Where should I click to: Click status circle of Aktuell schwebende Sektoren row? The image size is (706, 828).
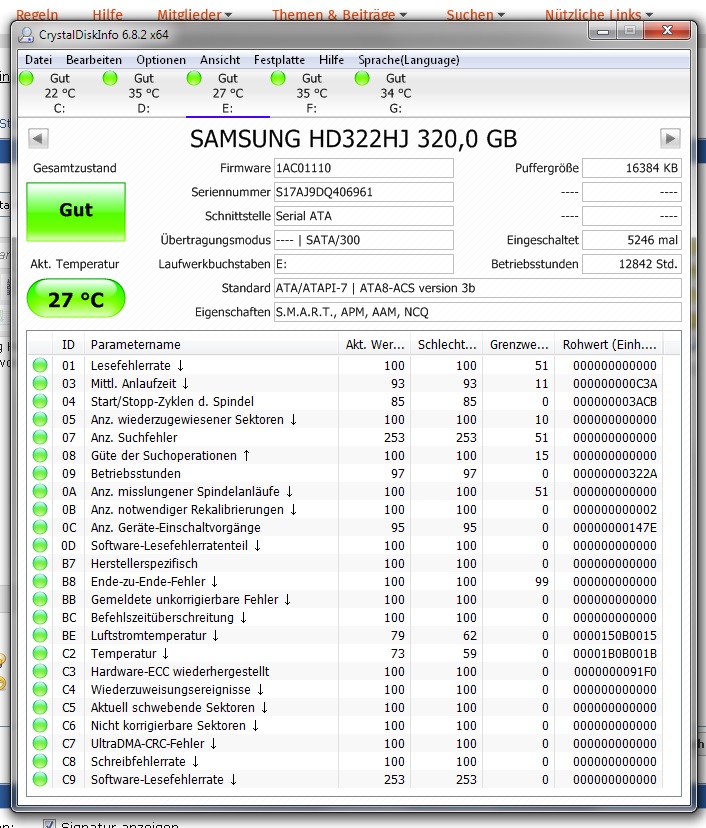point(40,707)
